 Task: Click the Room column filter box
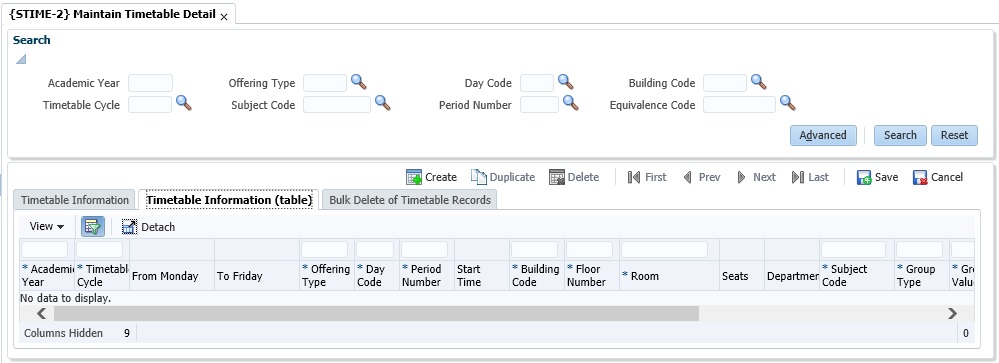click(x=665, y=250)
